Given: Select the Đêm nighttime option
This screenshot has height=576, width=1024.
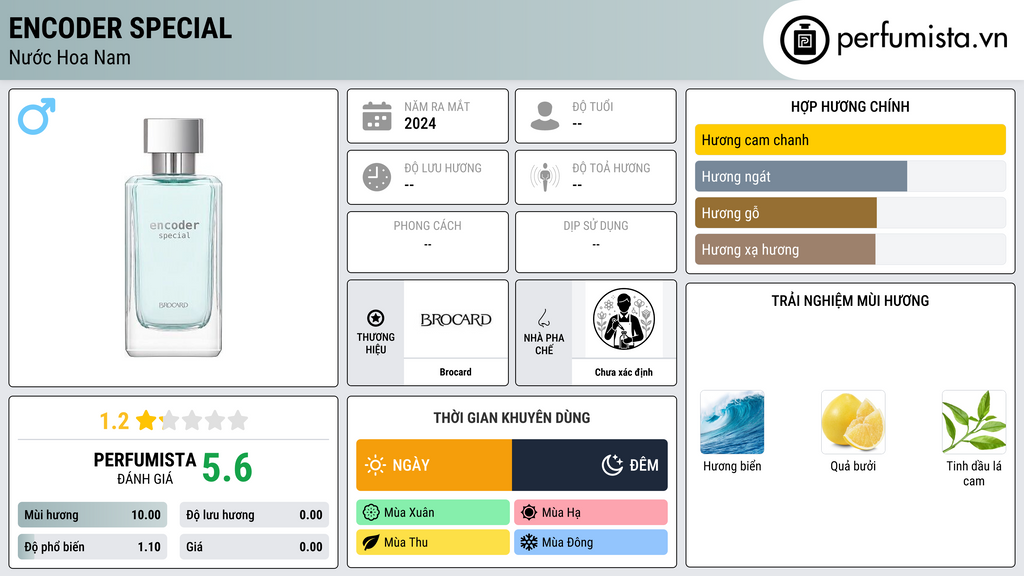Looking at the screenshot, I should tap(590, 465).
